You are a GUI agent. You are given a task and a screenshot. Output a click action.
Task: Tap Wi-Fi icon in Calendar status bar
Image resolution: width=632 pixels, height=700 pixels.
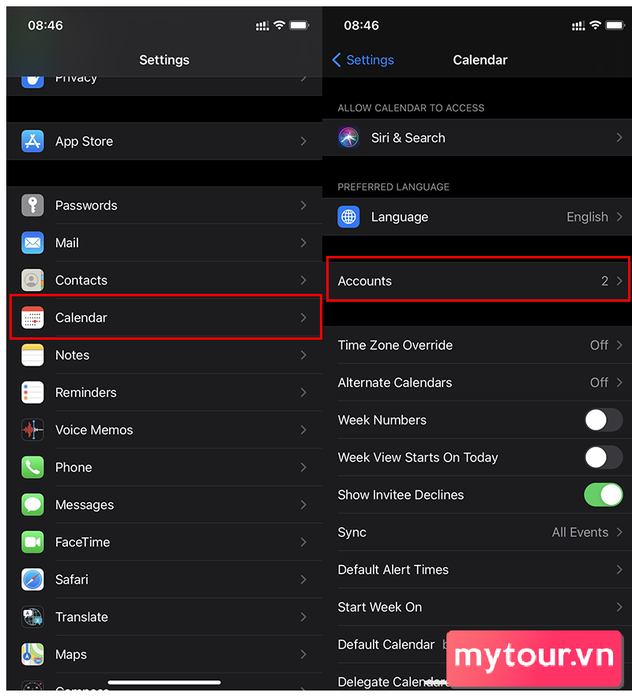click(x=595, y=25)
